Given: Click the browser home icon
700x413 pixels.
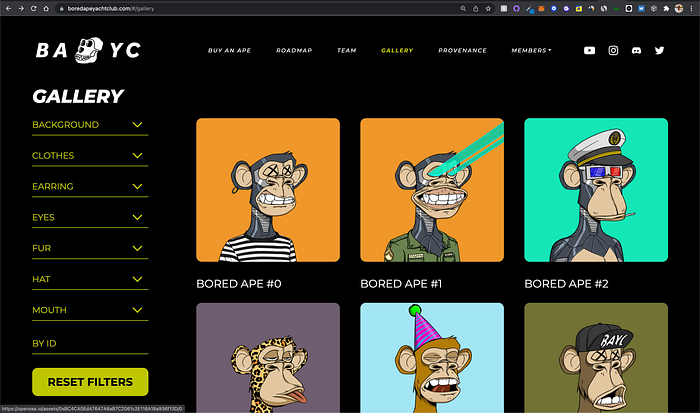Looking at the screenshot, I should pyautogui.click(x=46, y=8).
